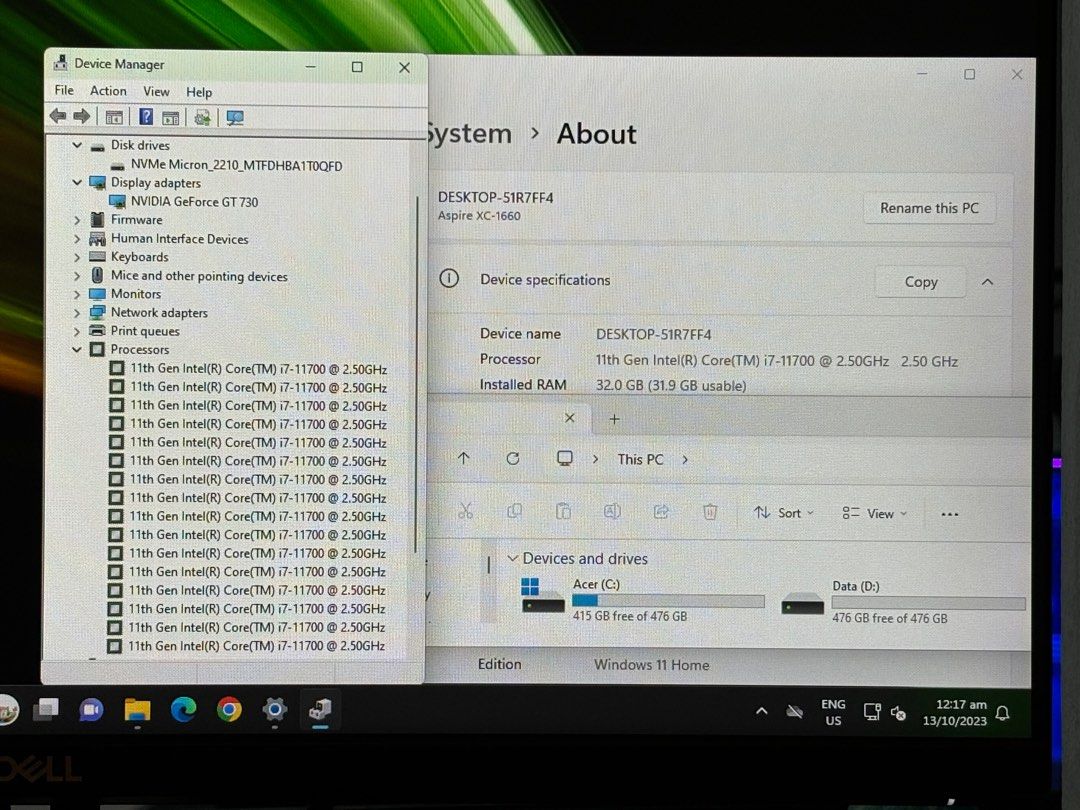Click Scan for hardware changes toolbar icon
1080x810 pixels.
(235, 117)
